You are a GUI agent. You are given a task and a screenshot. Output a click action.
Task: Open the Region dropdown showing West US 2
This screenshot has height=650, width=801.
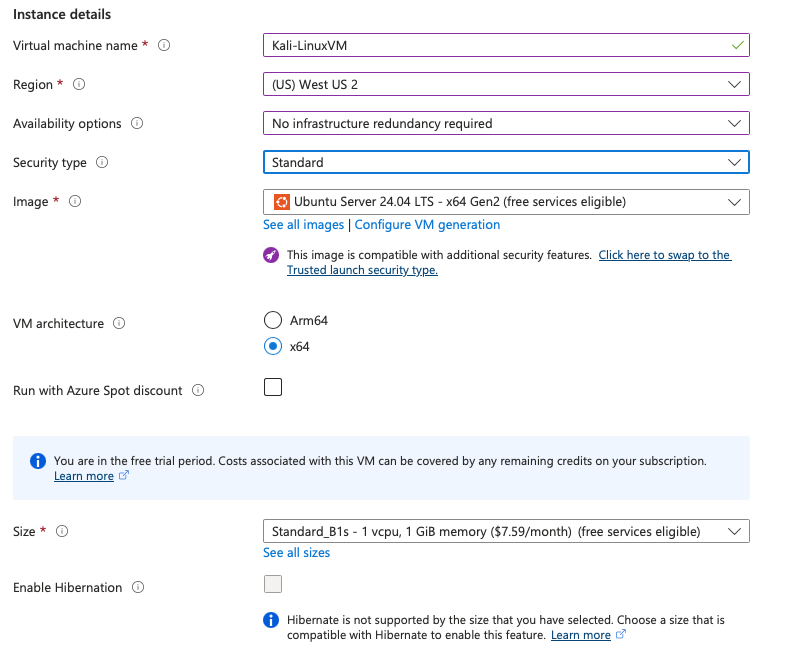(506, 84)
